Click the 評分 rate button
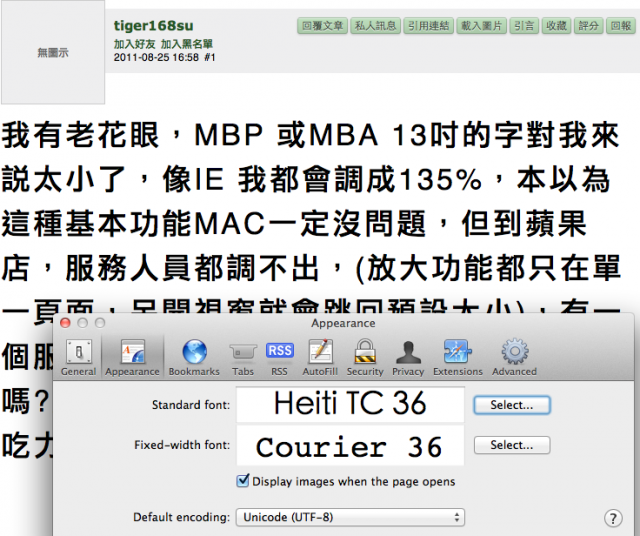The image size is (640, 536). coord(589,26)
